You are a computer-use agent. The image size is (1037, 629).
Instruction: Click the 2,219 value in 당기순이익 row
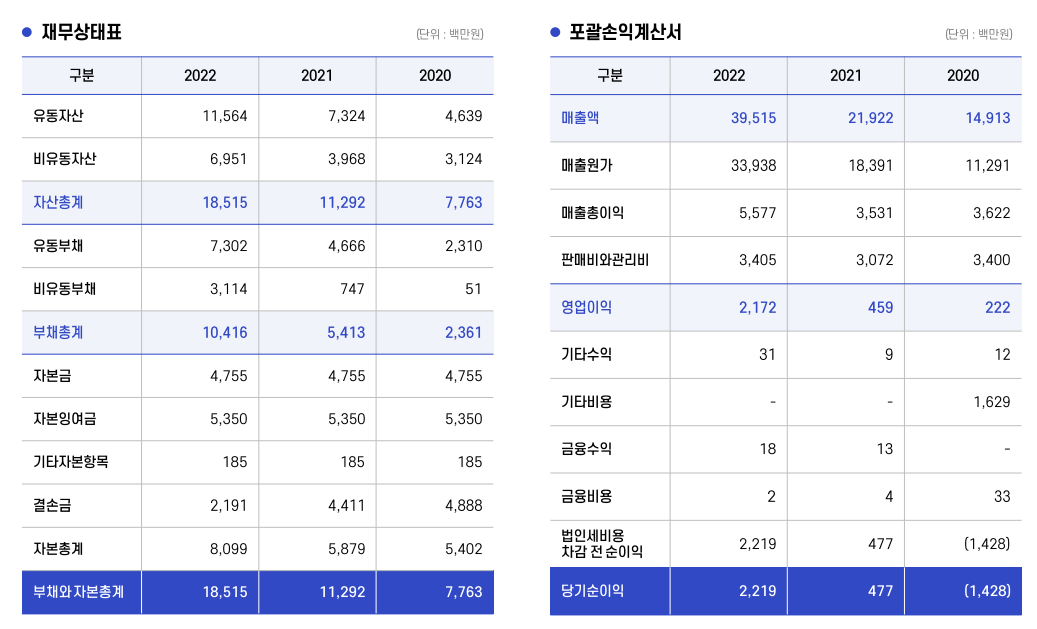tap(757, 591)
